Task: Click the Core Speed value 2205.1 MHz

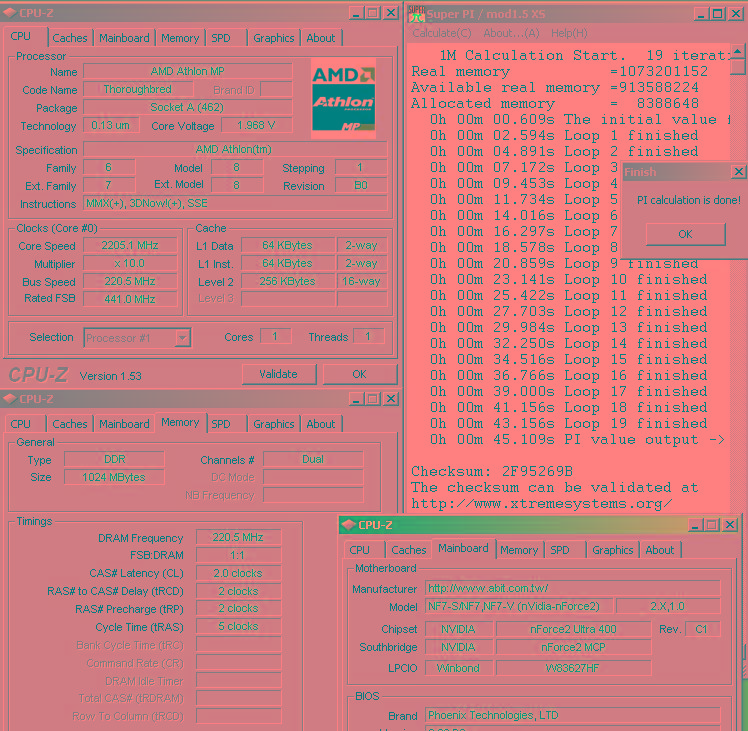Action: point(130,245)
